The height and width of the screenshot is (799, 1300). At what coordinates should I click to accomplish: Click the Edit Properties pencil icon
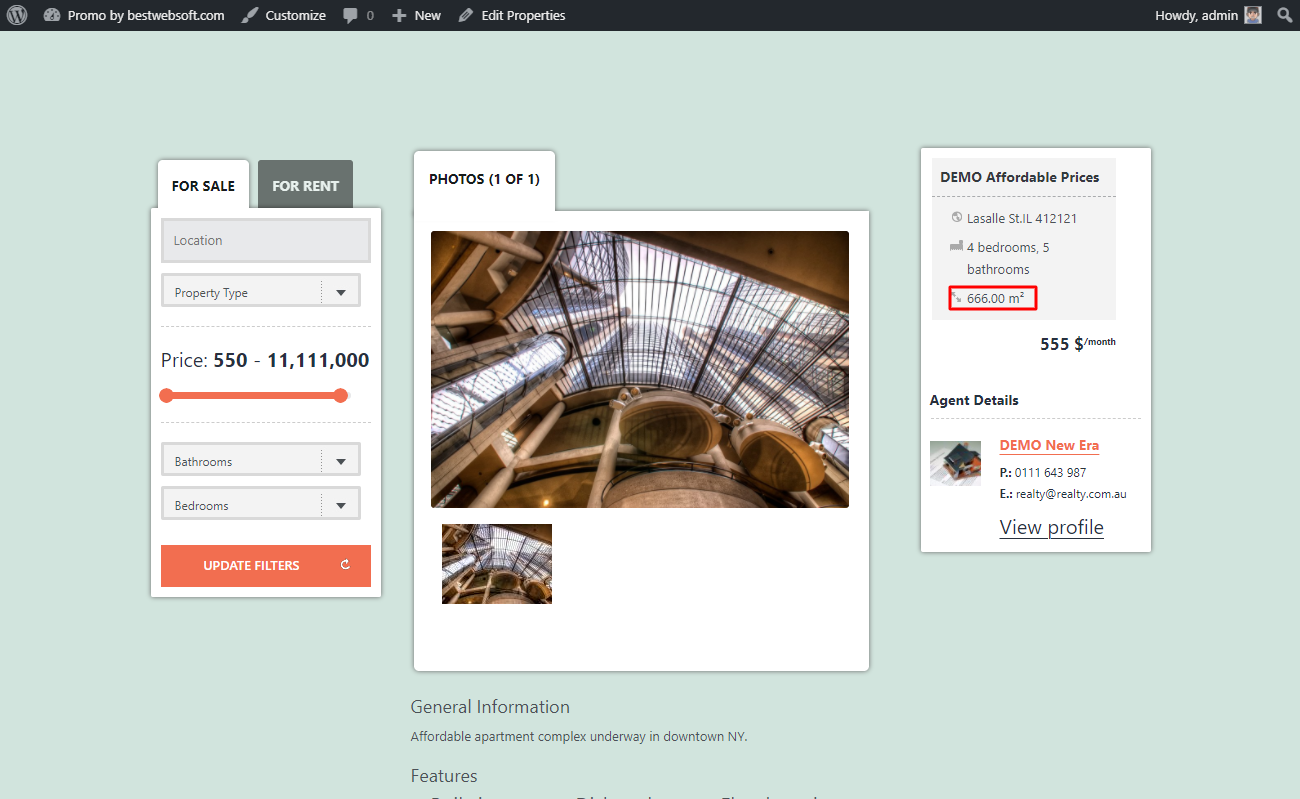(465, 15)
